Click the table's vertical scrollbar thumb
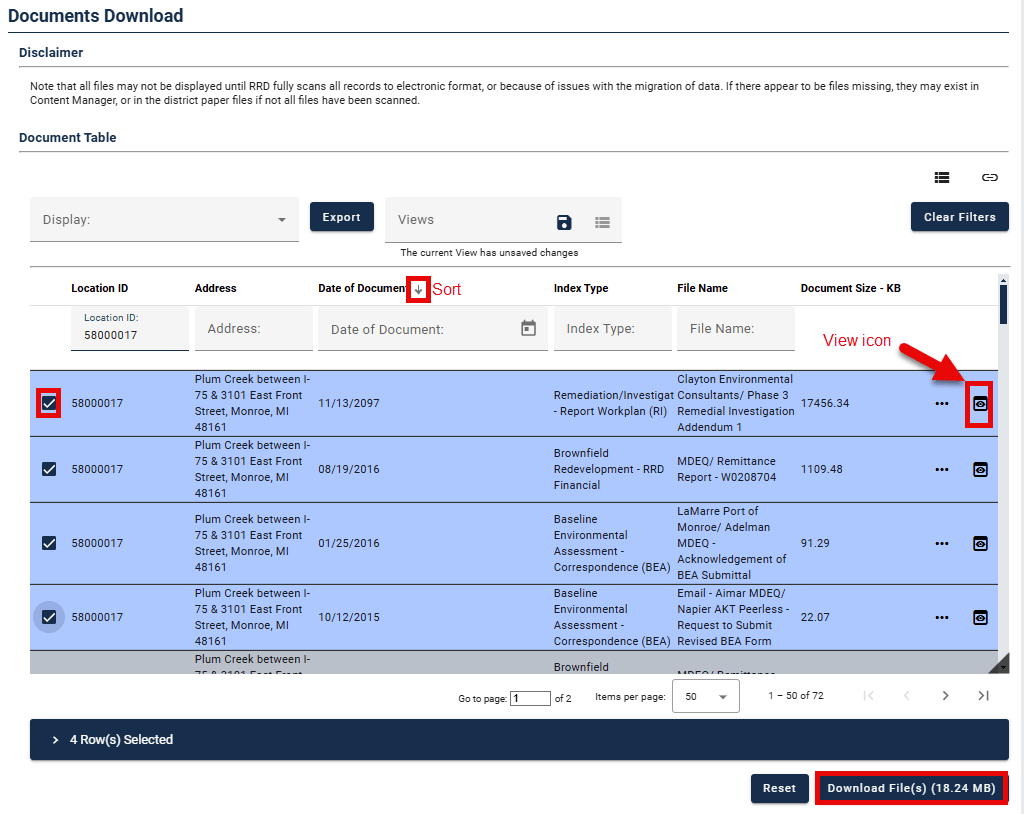Viewport: 1024px width, 814px height. (1003, 304)
